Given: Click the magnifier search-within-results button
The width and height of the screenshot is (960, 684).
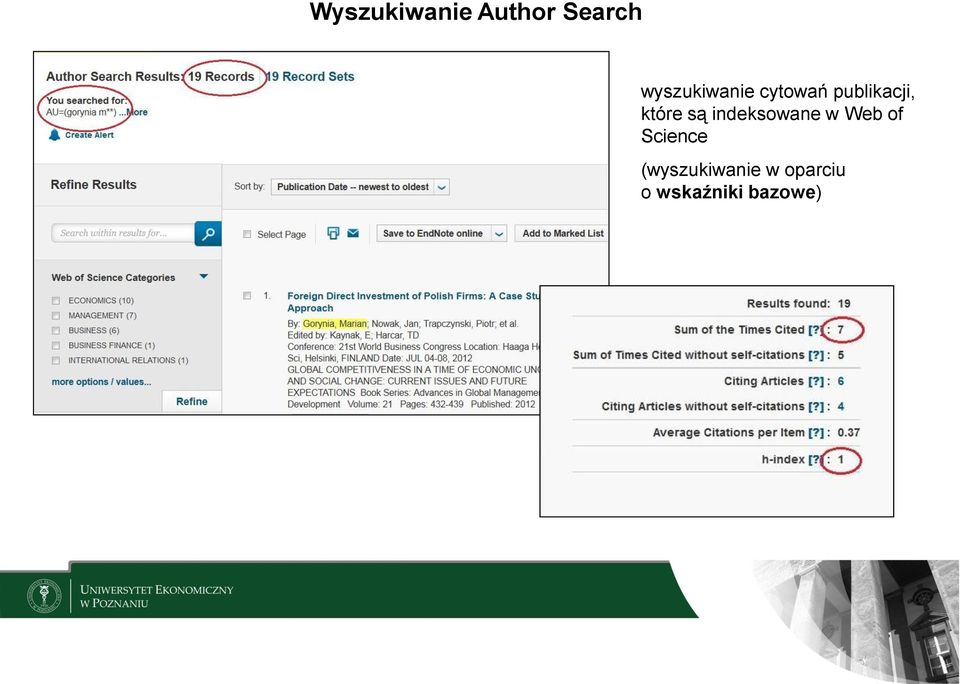Looking at the screenshot, I should [208, 233].
